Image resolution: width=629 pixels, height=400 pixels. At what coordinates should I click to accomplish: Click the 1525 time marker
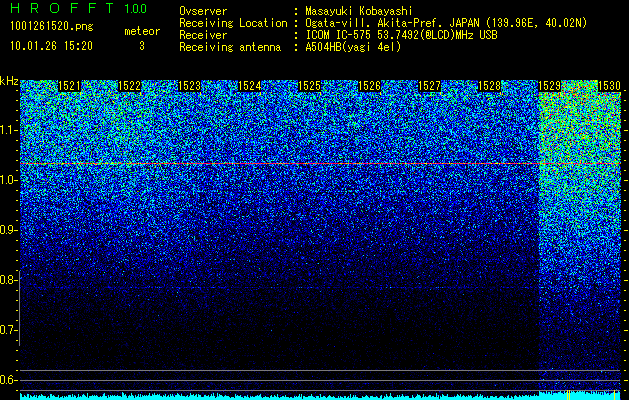click(309, 86)
